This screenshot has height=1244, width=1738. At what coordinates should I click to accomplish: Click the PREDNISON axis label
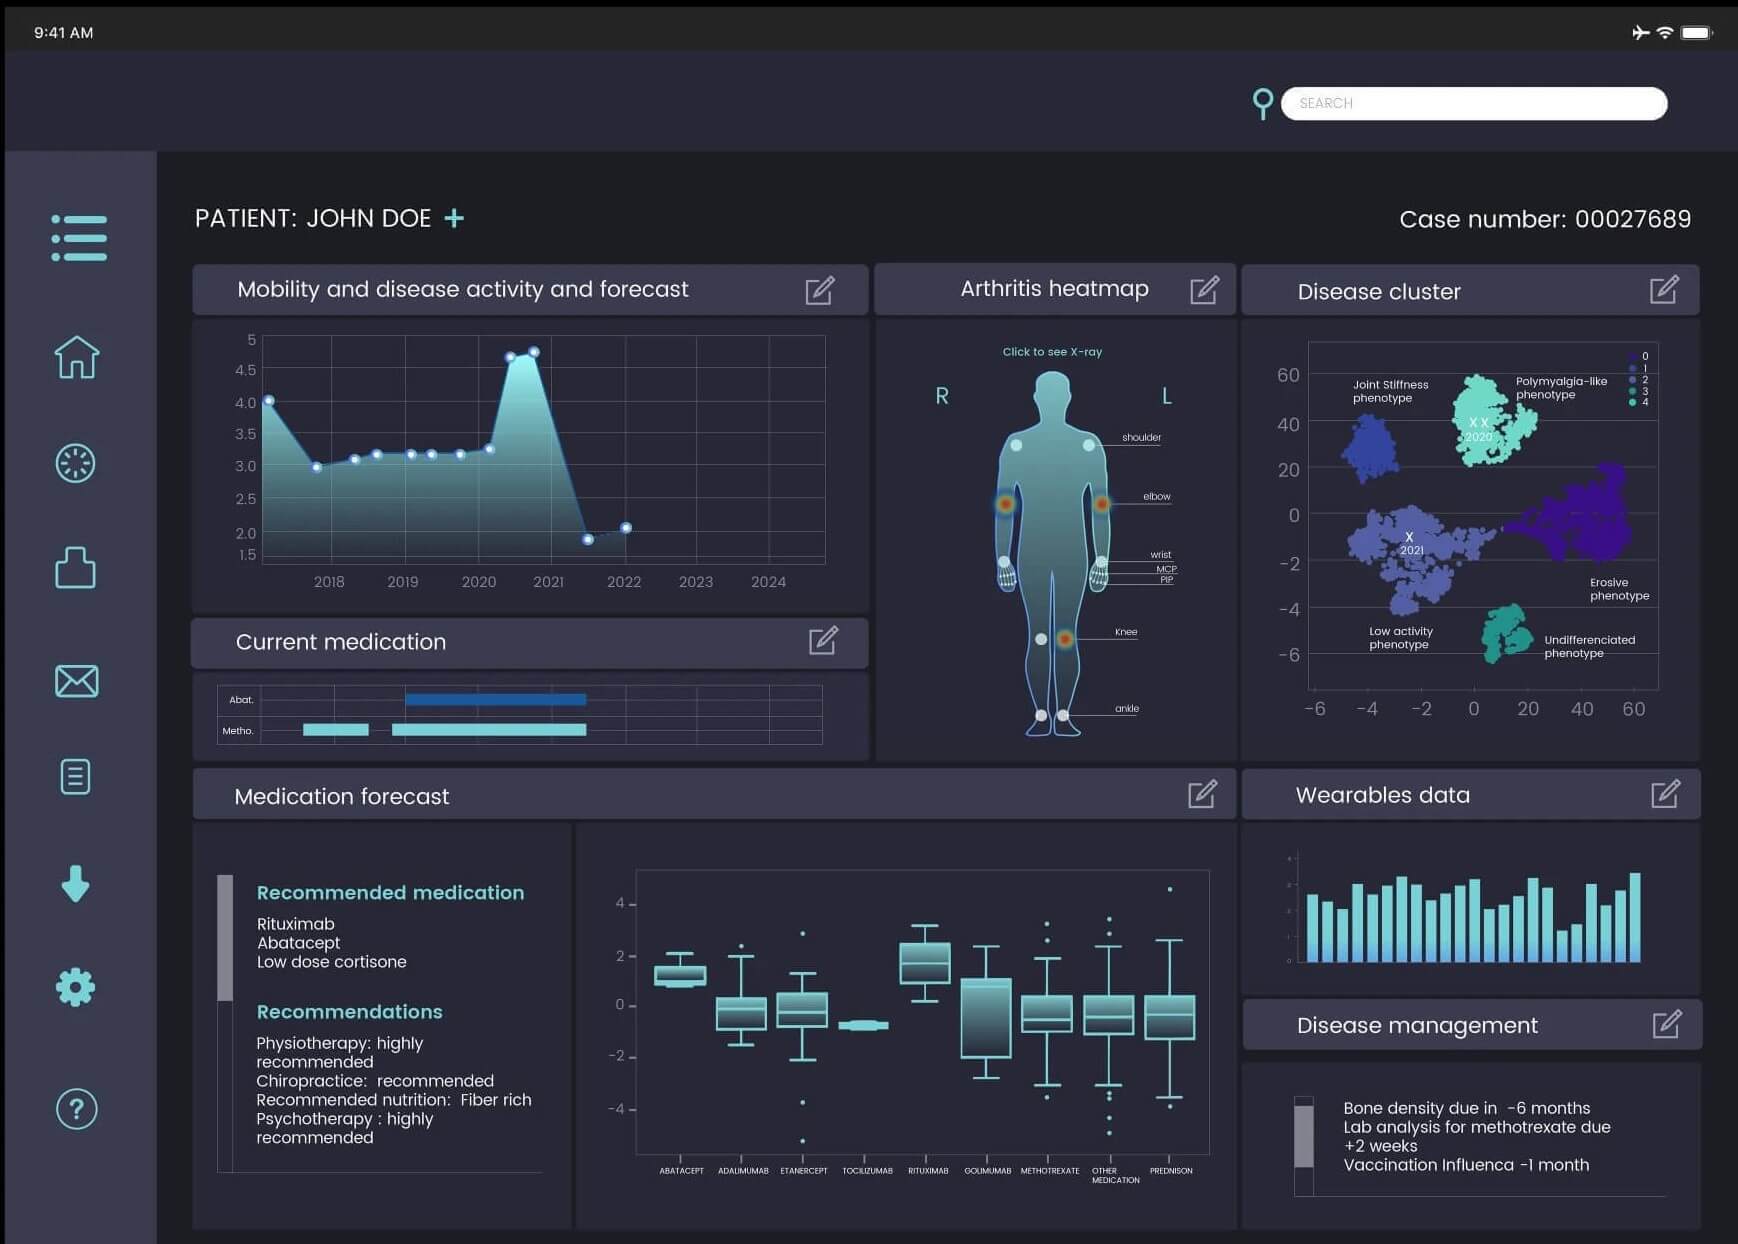click(x=1171, y=1171)
